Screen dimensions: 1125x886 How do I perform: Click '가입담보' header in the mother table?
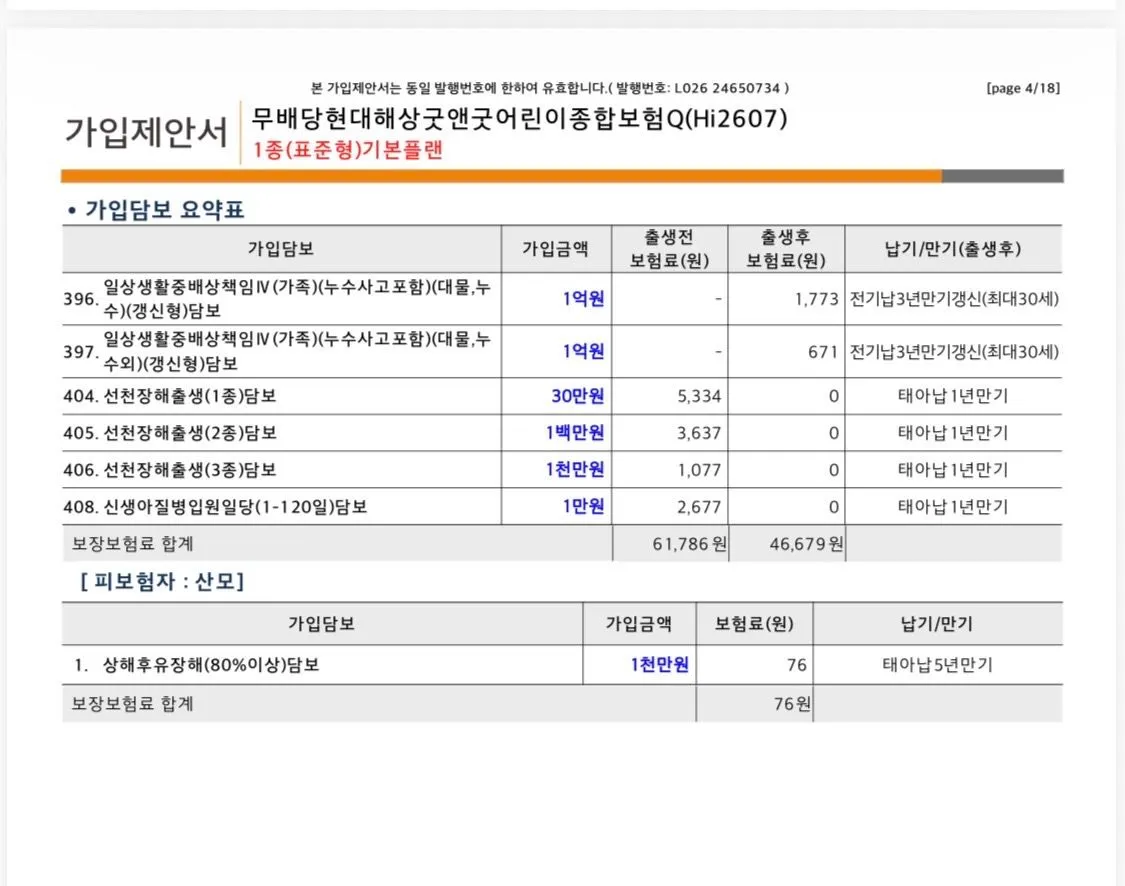[x=321, y=623]
